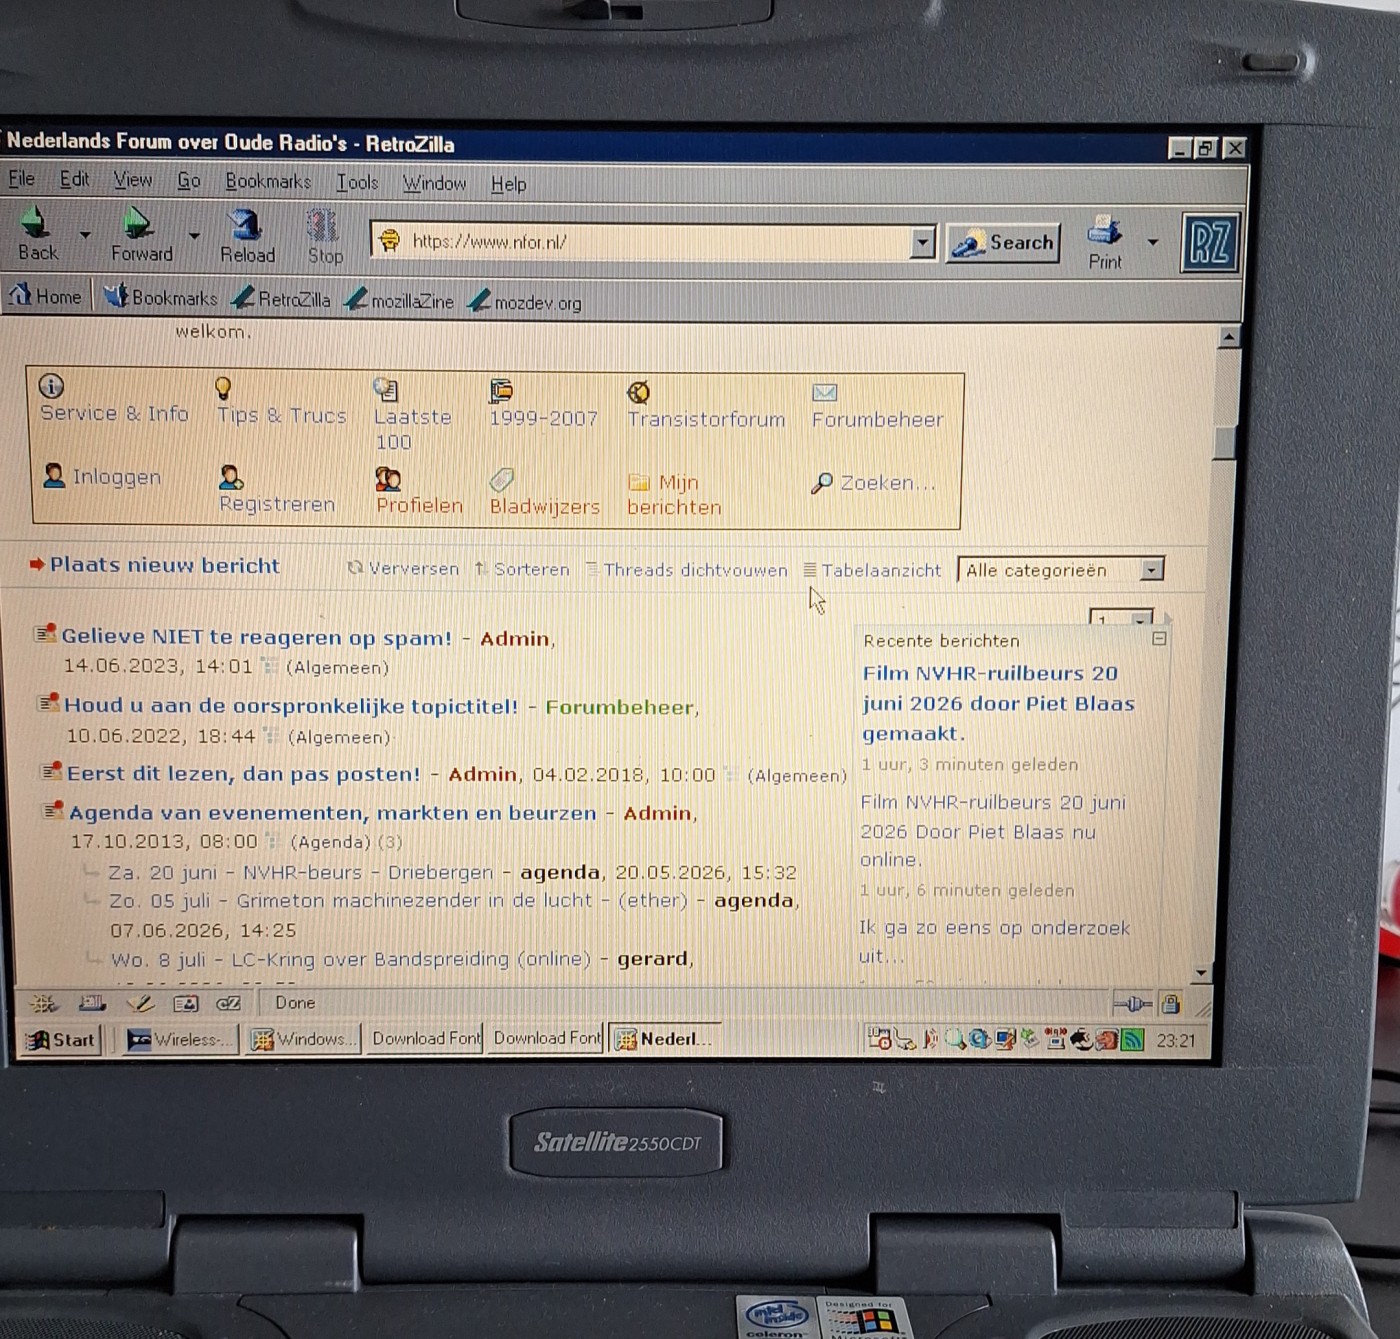The height and width of the screenshot is (1339, 1400).
Task: Click Threads dichtvouwen link
Action: point(695,570)
